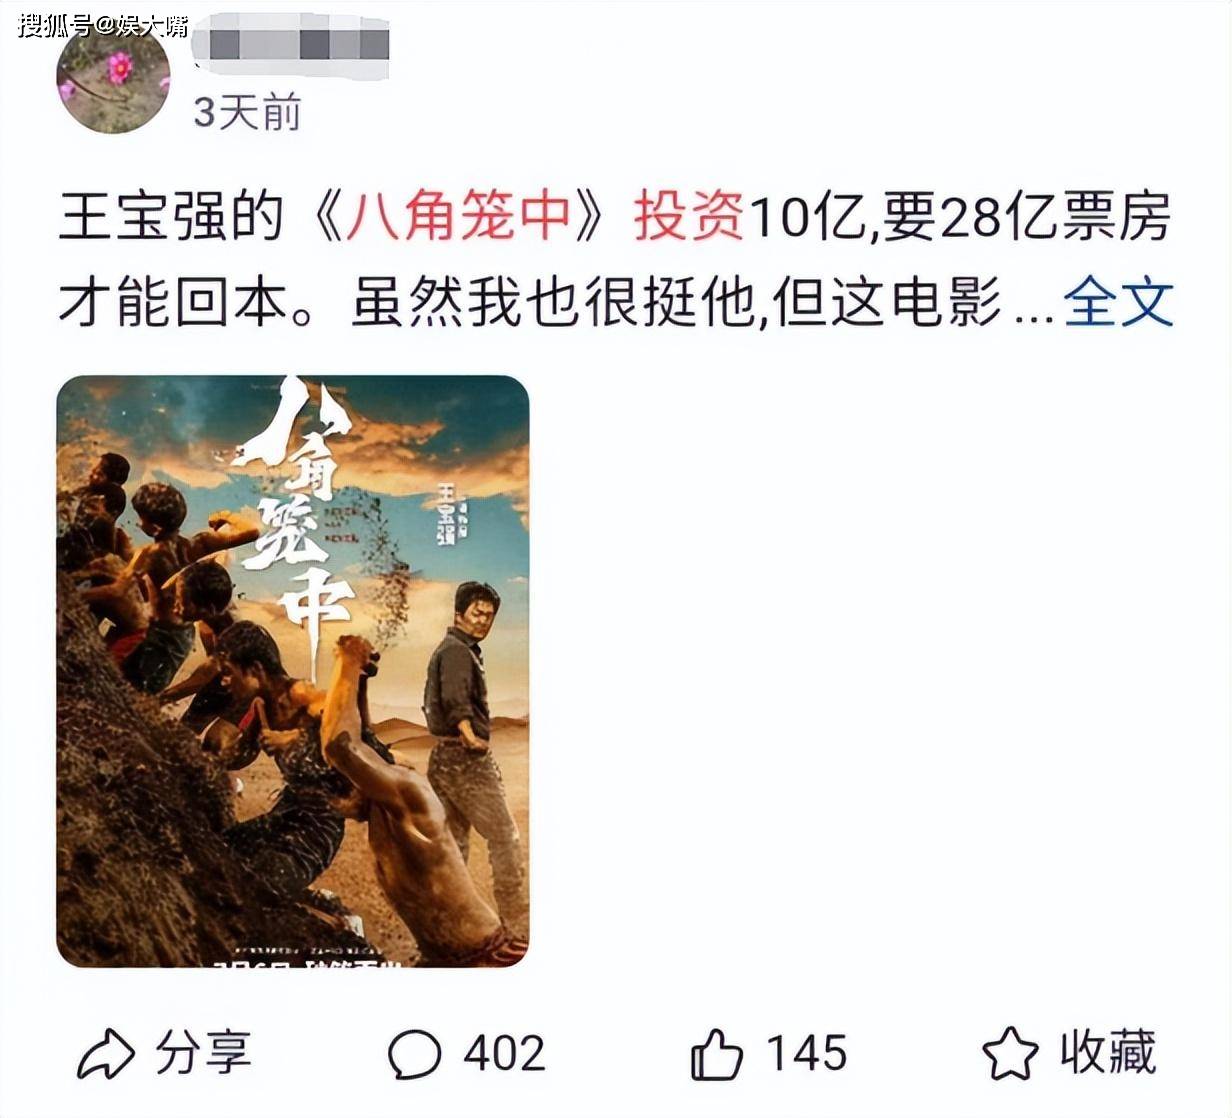Click the post text 才能回本
The width and height of the screenshot is (1232, 1118).
pos(172,302)
